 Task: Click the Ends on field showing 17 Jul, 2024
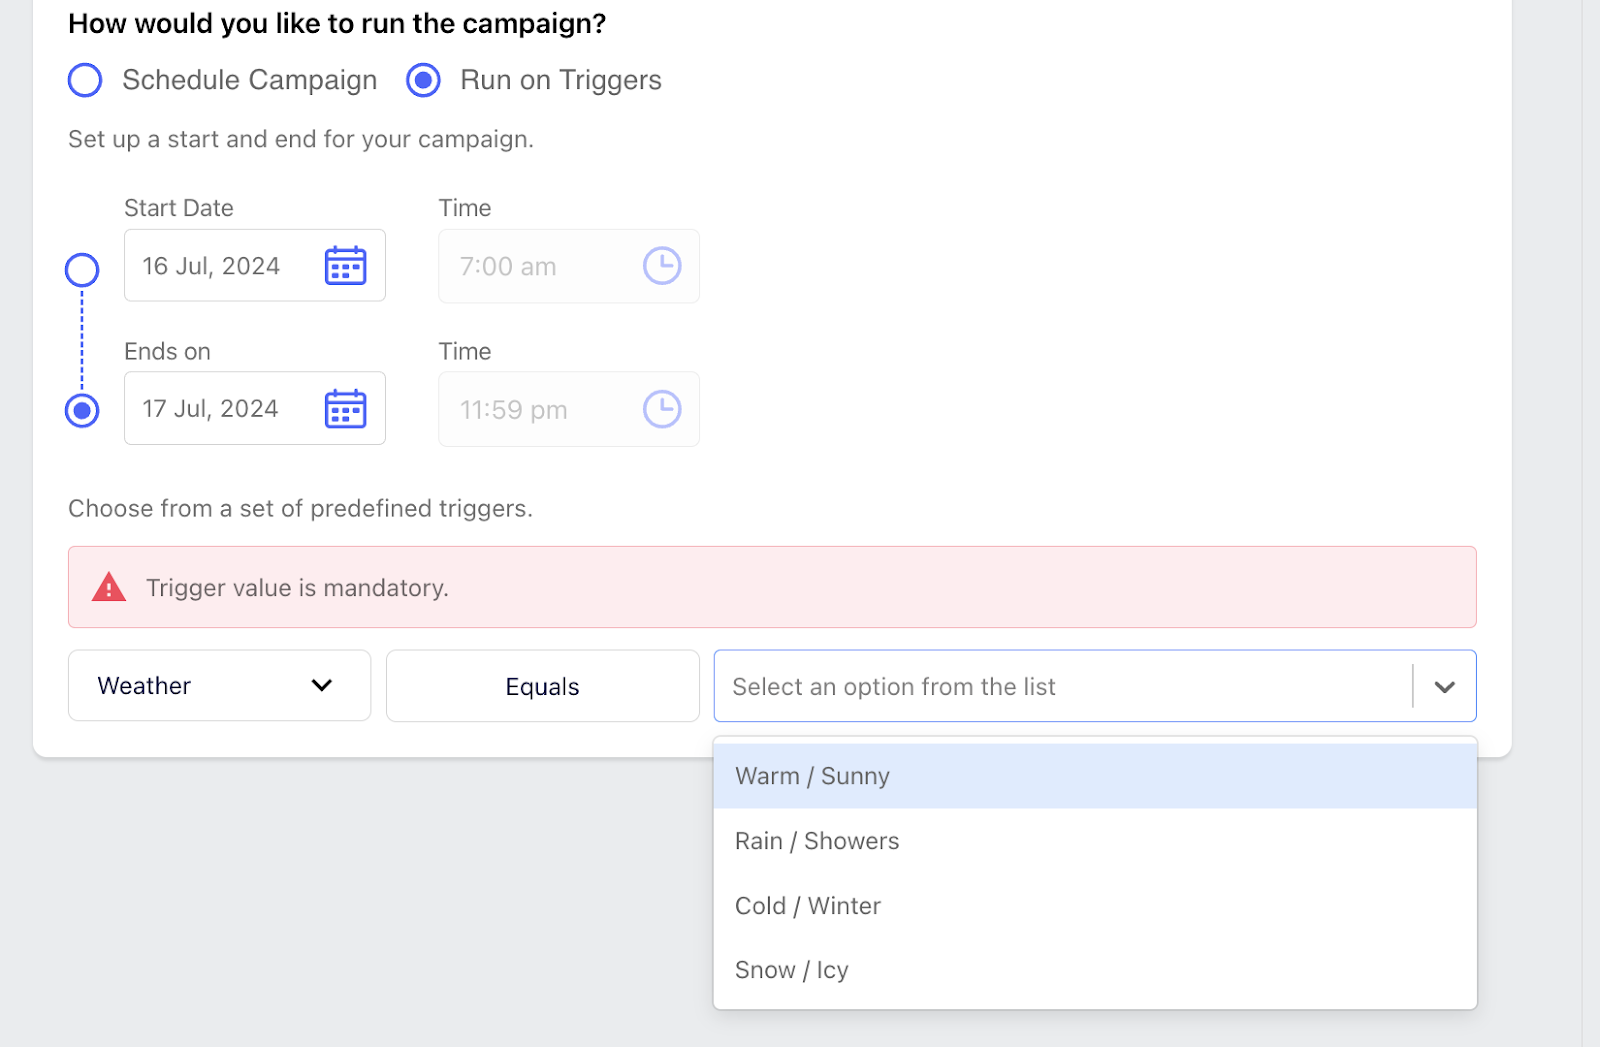(211, 409)
